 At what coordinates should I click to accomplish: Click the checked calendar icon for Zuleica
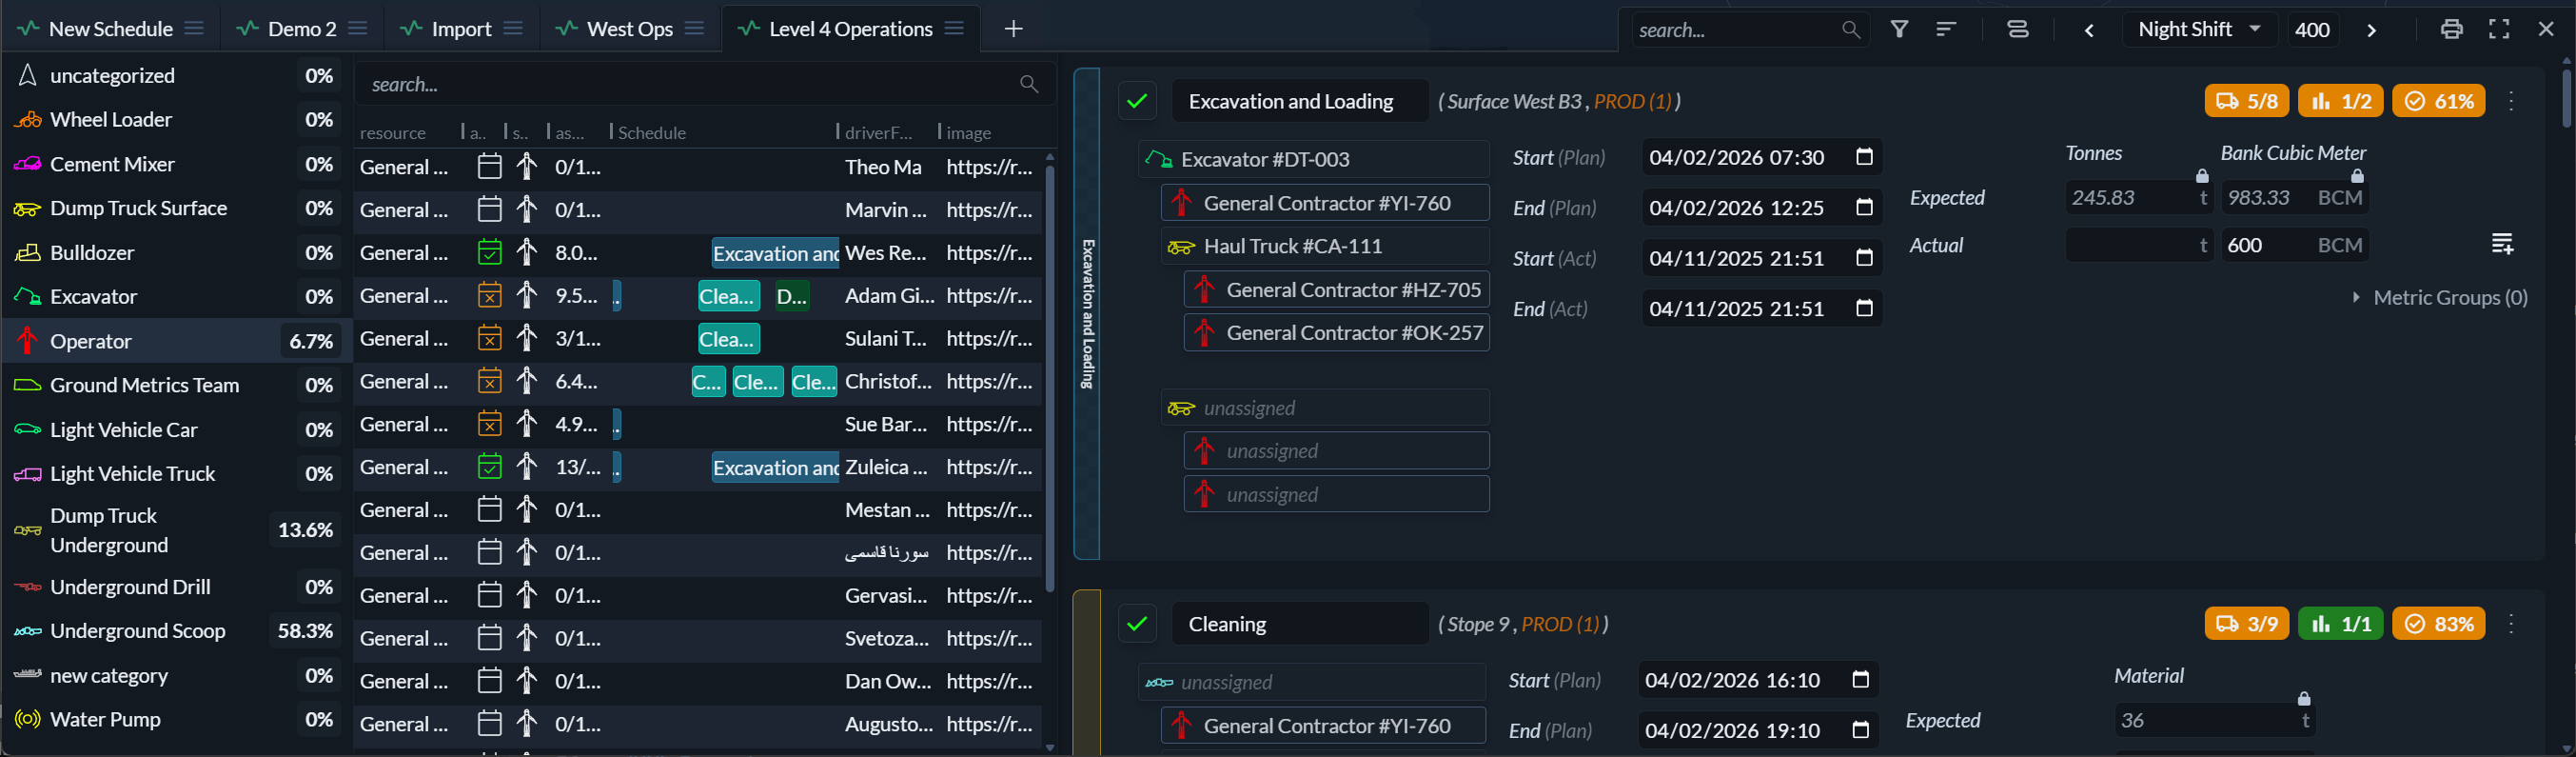coord(489,466)
